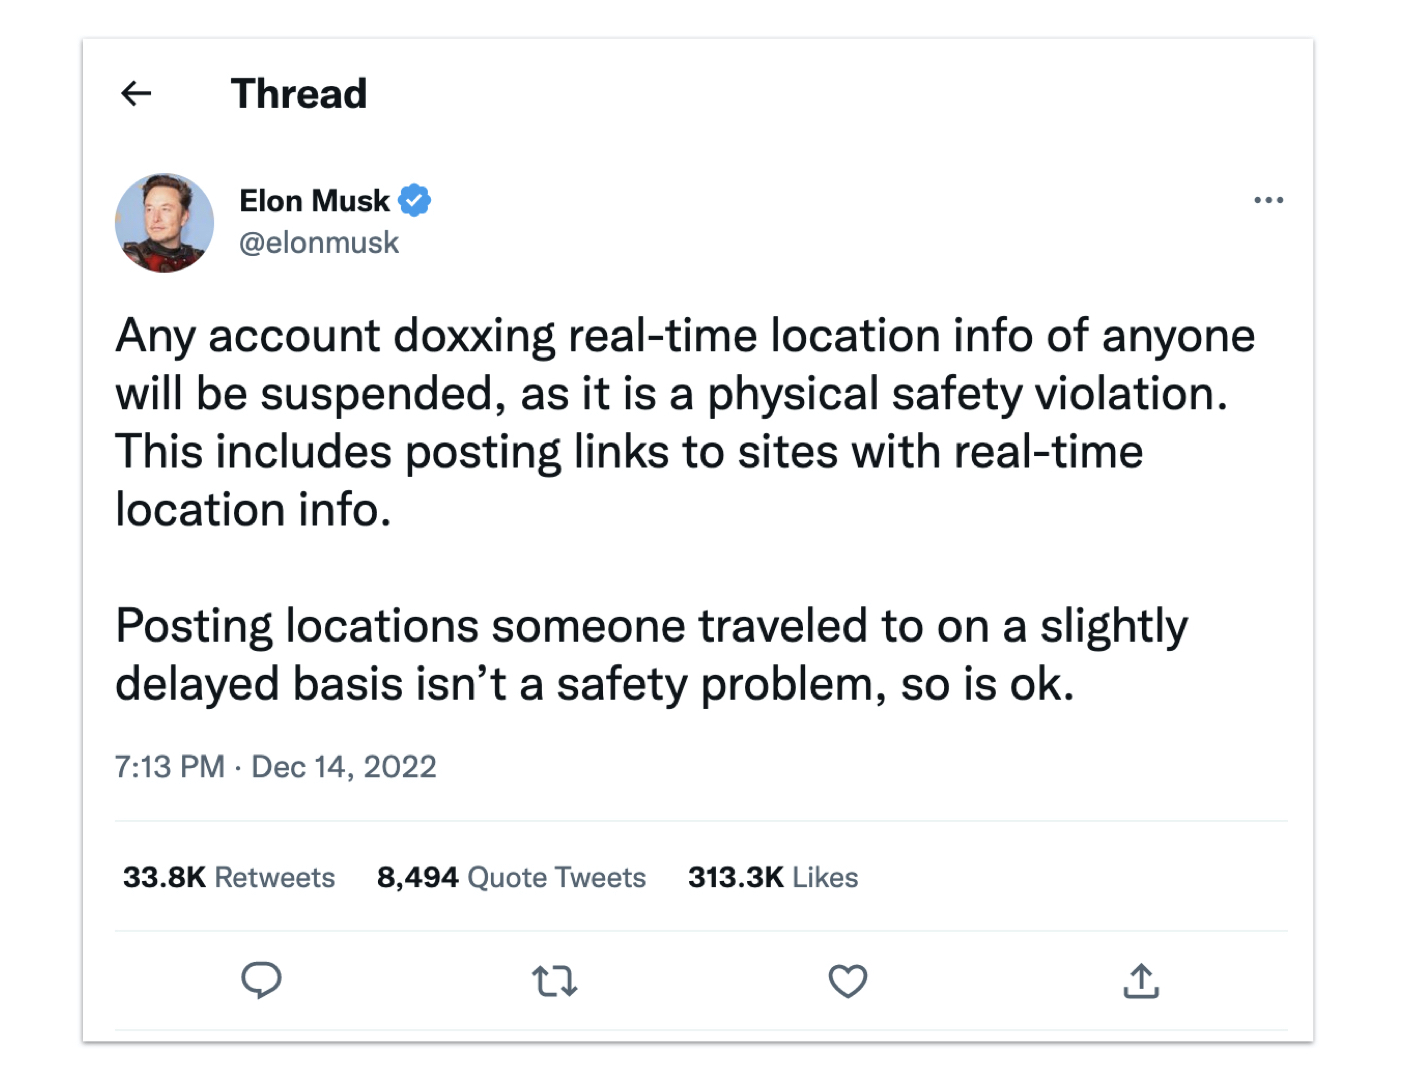This screenshot has height=1080, width=1401.
Task: Open the 33.8K Retweets list
Action: [228, 877]
